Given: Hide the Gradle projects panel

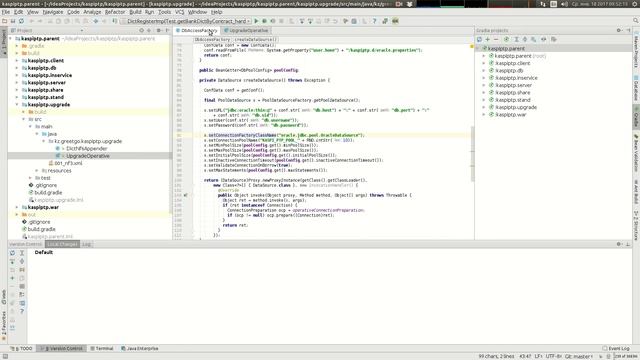Looking at the screenshot, I should point(628,30).
